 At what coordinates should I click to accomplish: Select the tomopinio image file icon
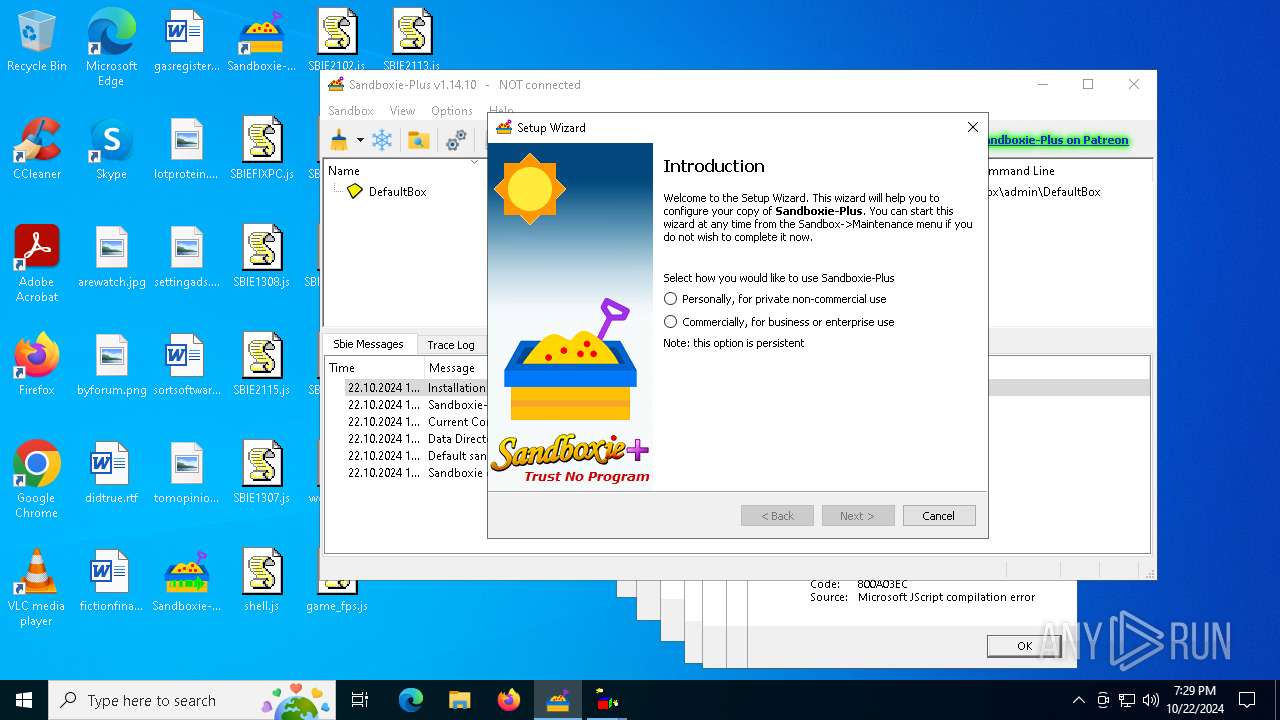click(186, 473)
